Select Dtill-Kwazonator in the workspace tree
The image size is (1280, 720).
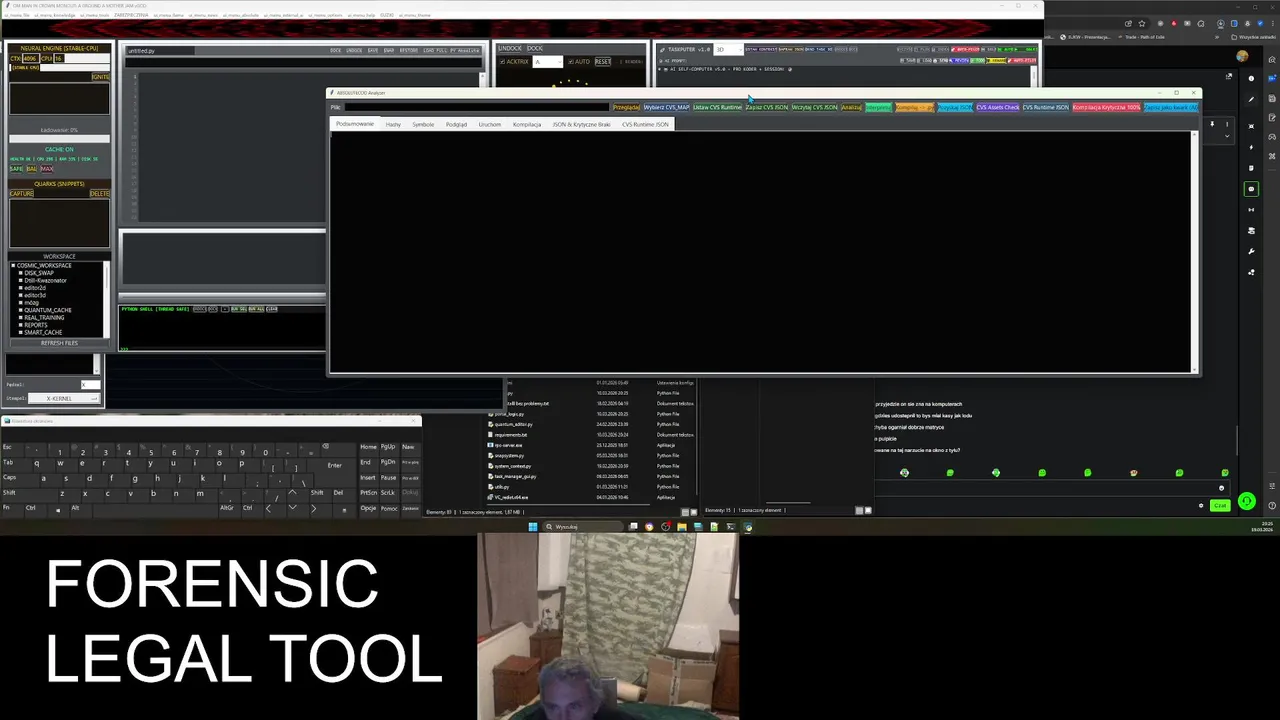[45, 280]
